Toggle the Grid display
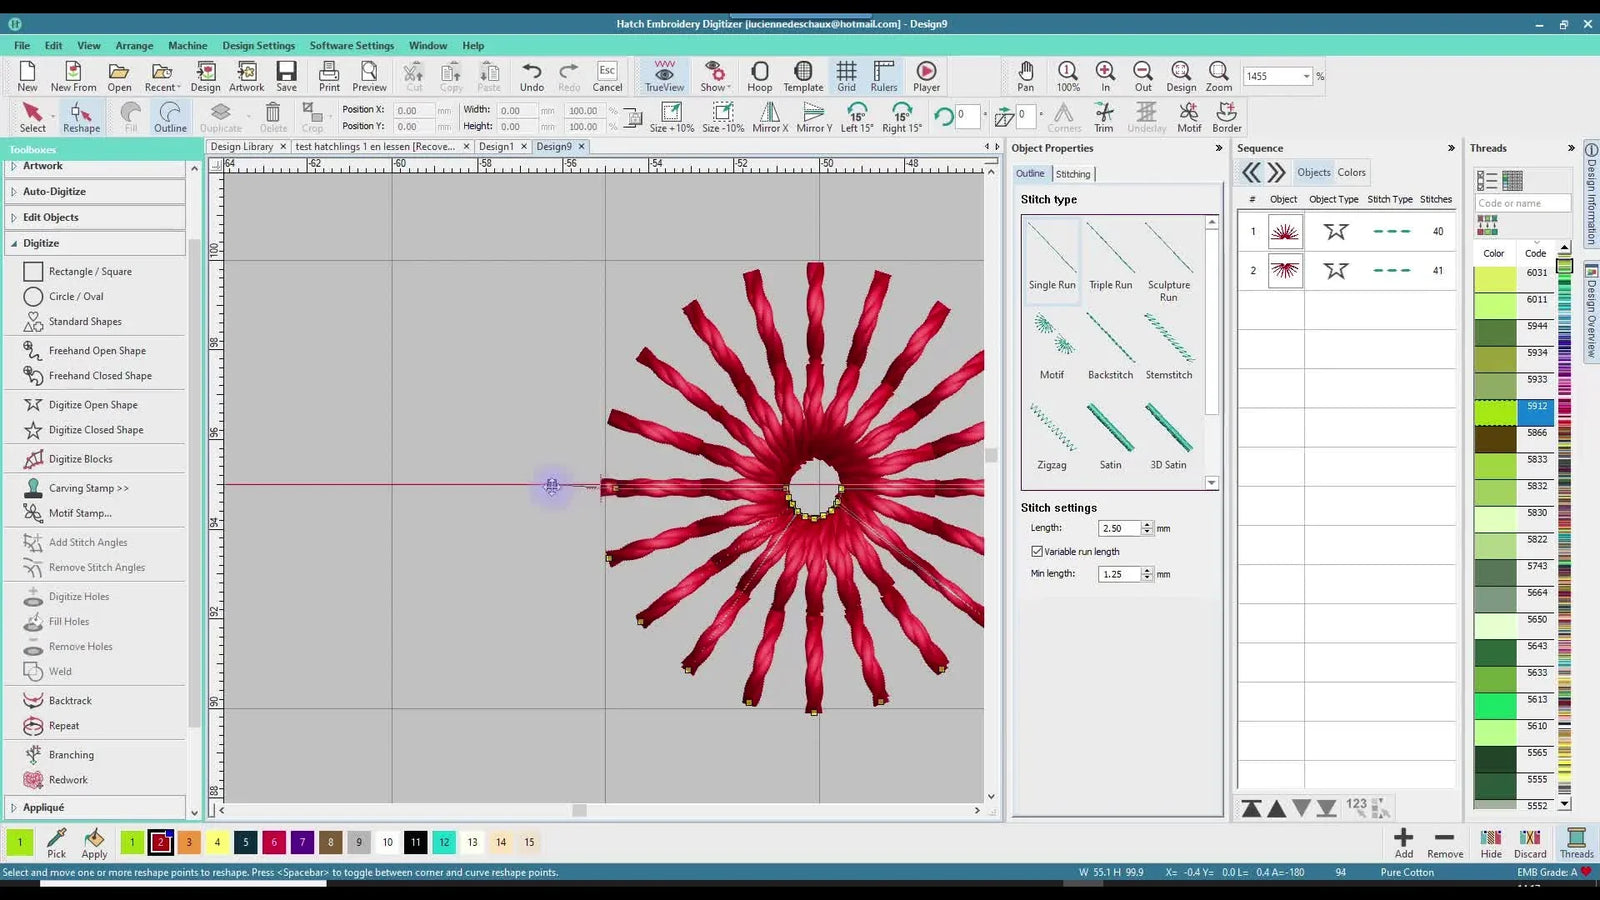Screen dimensions: 1600x900 [x=846, y=76]
